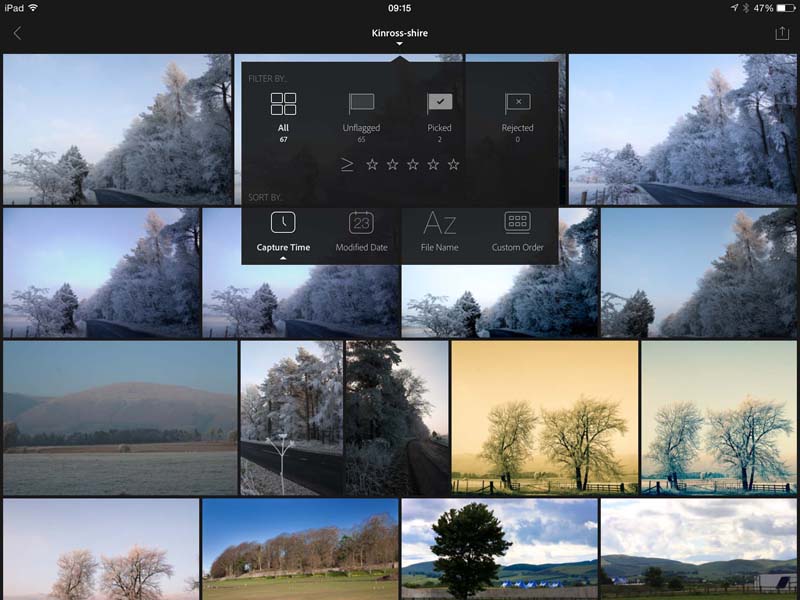The height and width of the screenshot is (600, 800).
Task: Filter by All photos grid icon
Action: click(x=283, y=104)
